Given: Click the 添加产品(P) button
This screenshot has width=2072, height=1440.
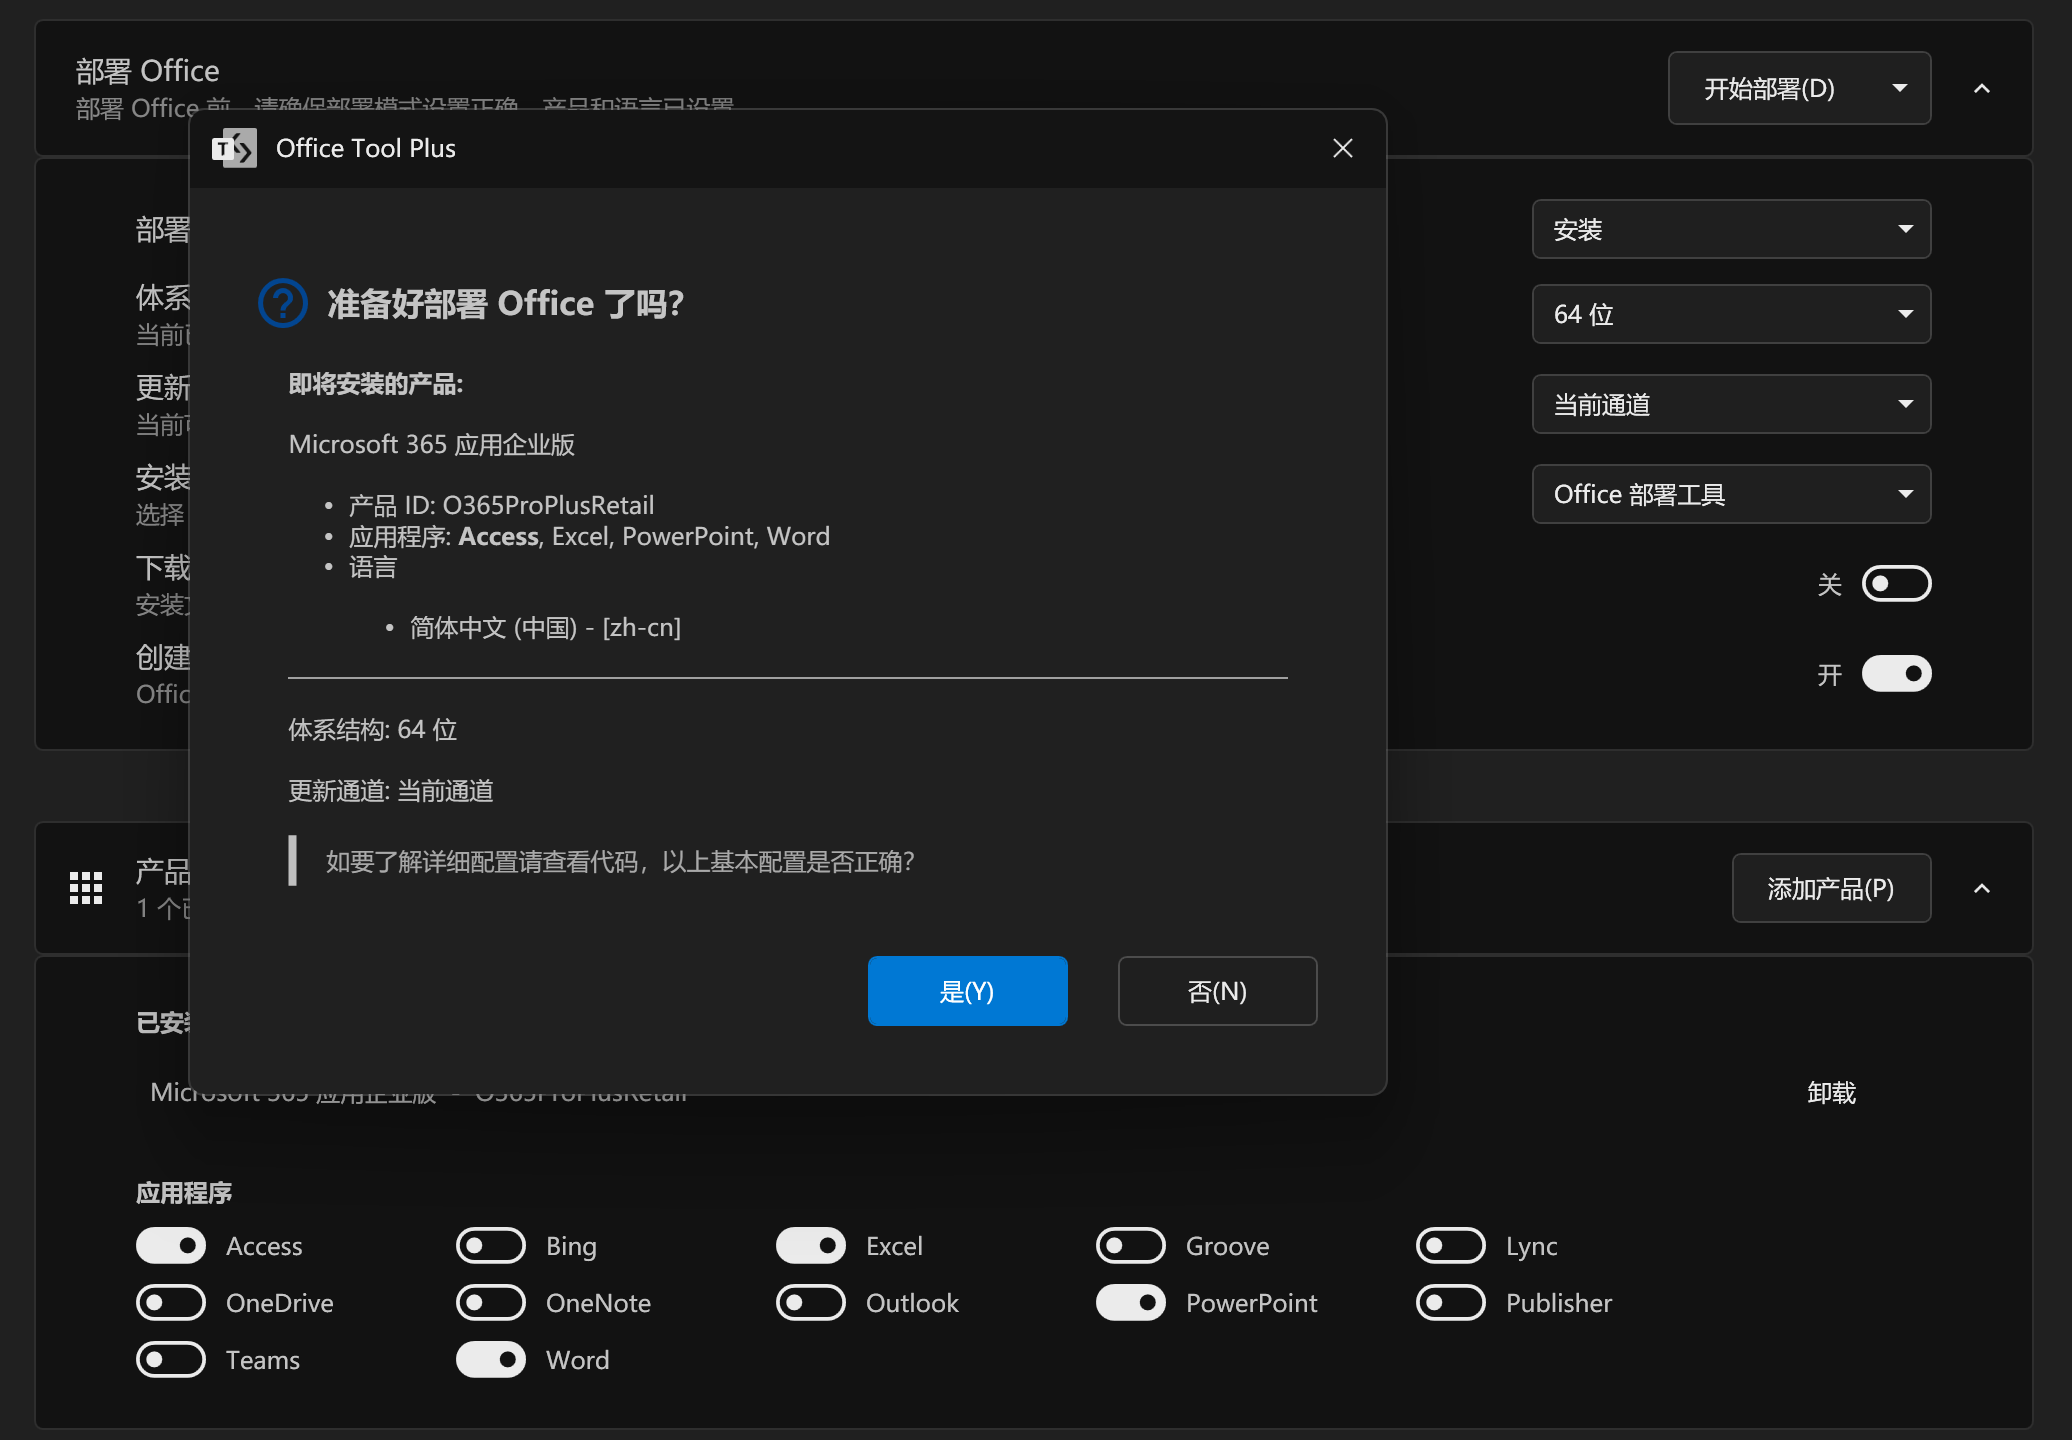Looking at the screenshot, I should point(1831,888).
